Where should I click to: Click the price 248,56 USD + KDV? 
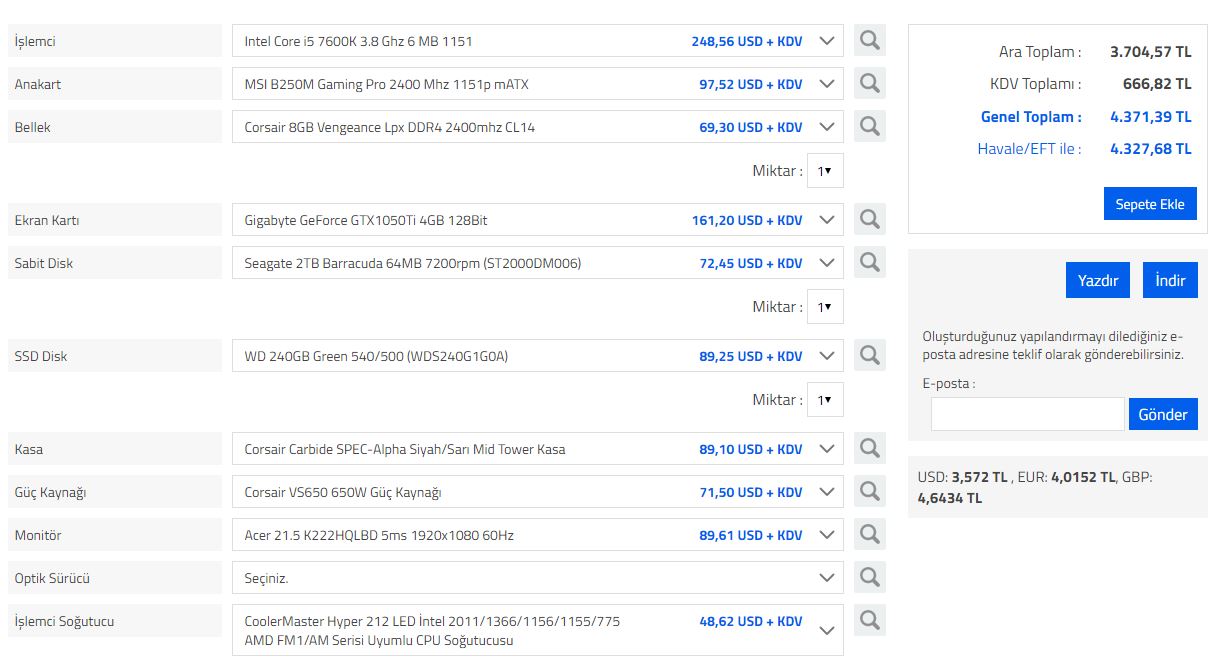[747, 41]
